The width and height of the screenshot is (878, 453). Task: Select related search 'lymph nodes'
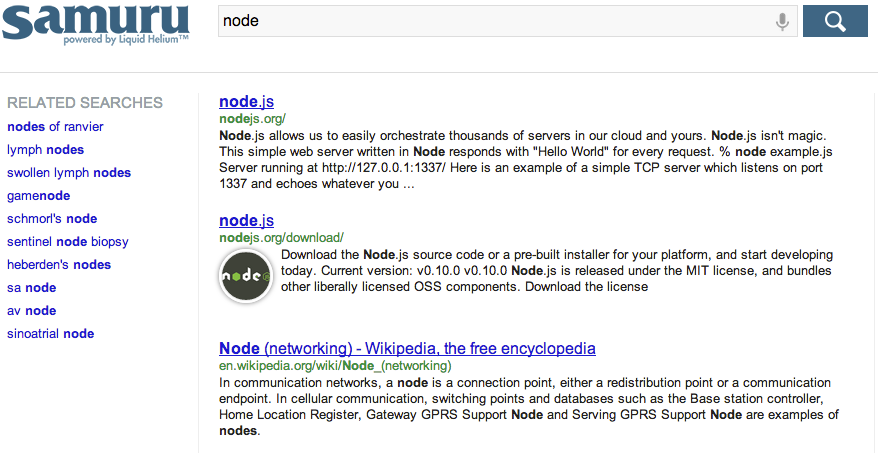(x=45, y=150)
